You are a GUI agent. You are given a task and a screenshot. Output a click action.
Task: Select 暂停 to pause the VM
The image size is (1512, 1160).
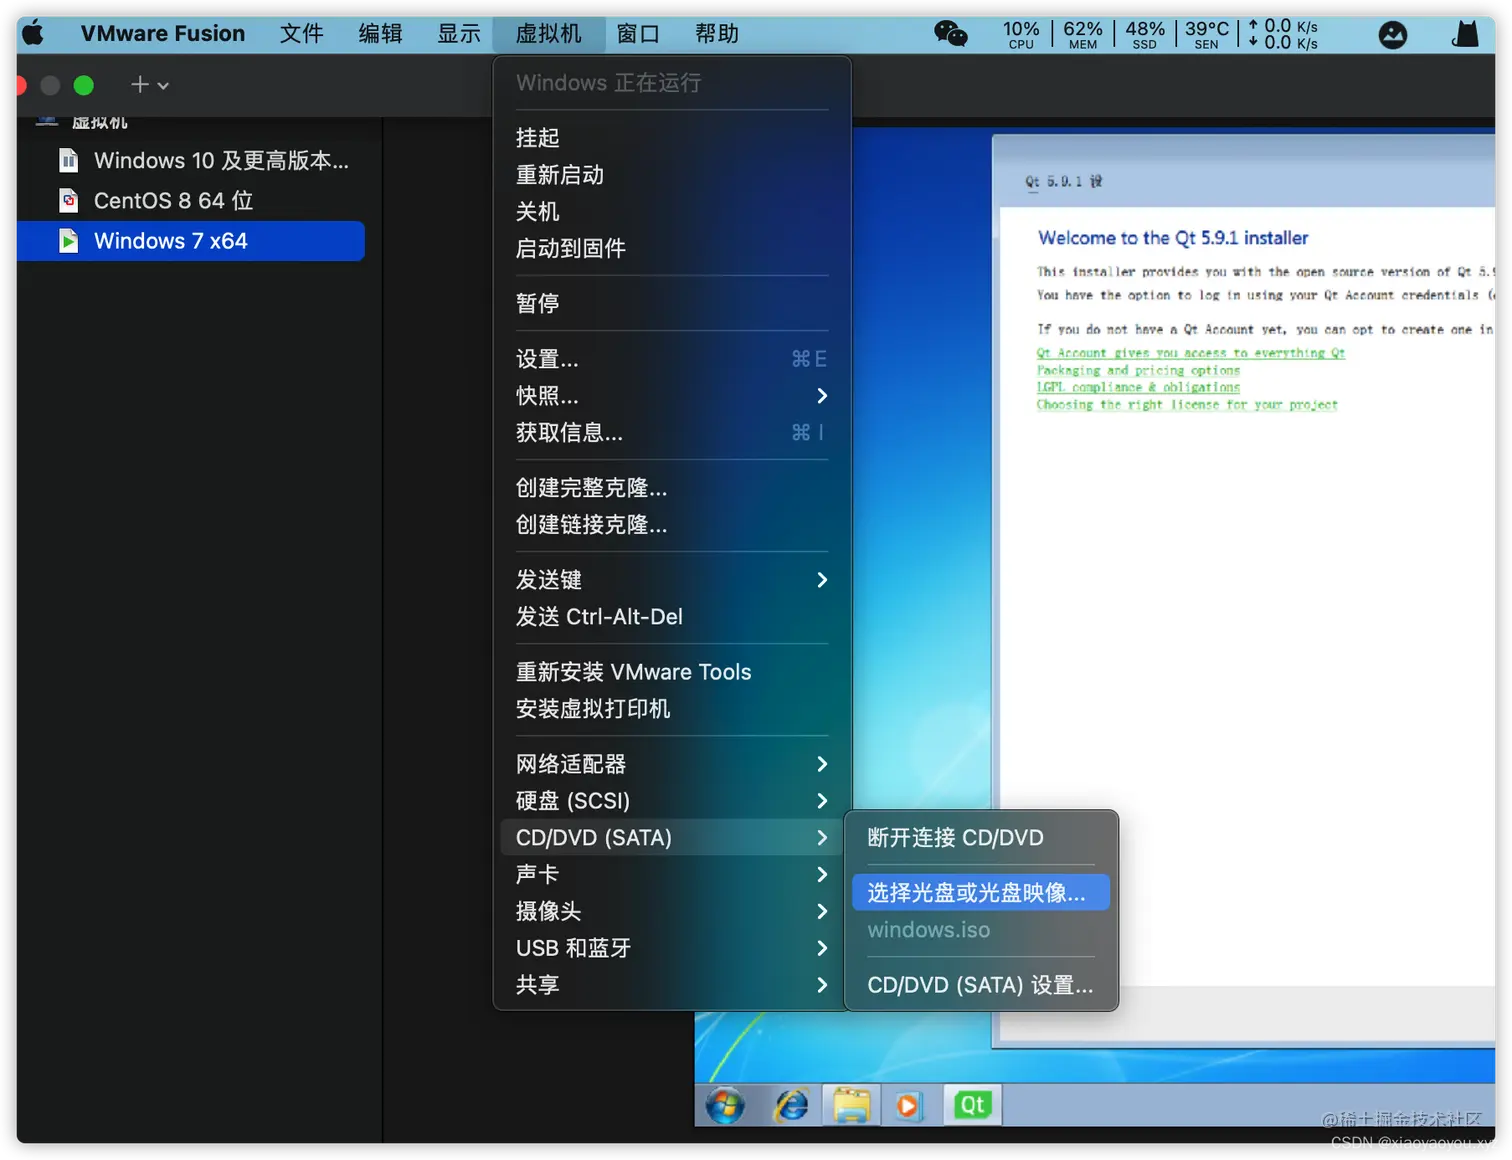[x=671, y=304]
